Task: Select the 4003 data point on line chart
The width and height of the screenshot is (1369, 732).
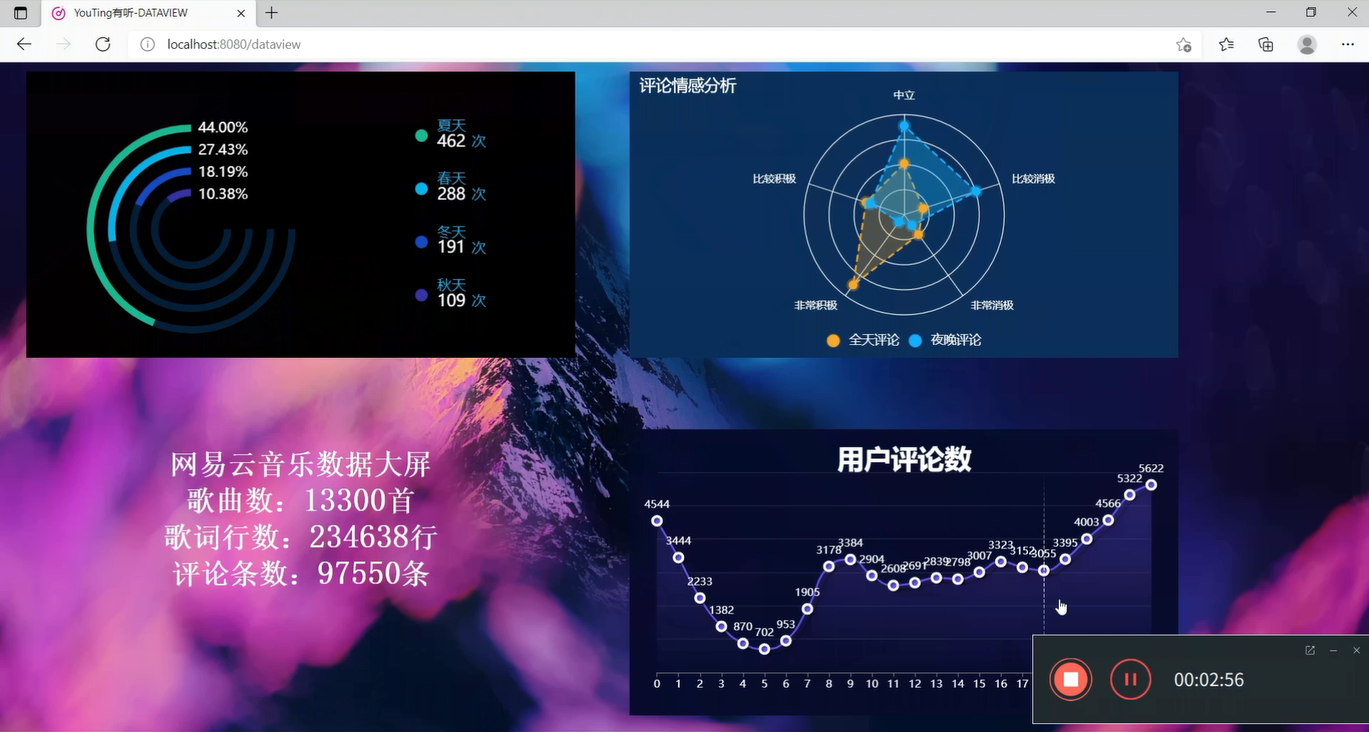Action: (x=1087, y=539)
